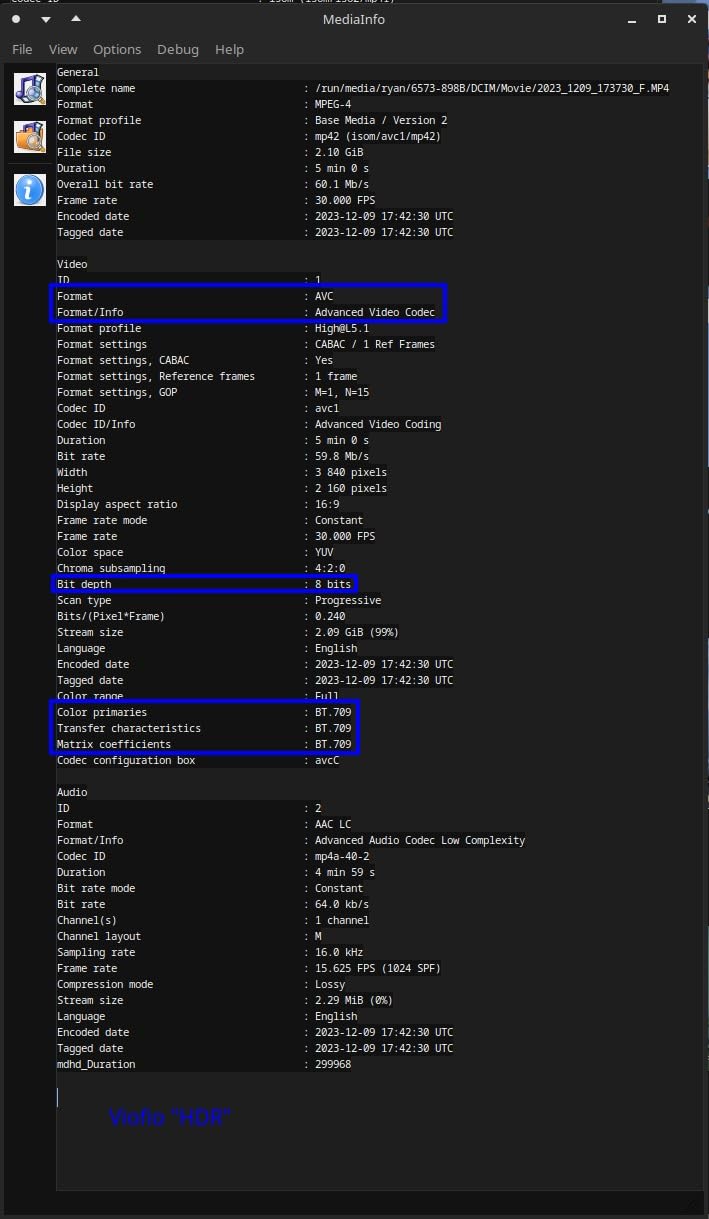Click the keep-above up arrow in the title bar
The height and width of the screenshot is (1219, 709).
pos(76,19)
